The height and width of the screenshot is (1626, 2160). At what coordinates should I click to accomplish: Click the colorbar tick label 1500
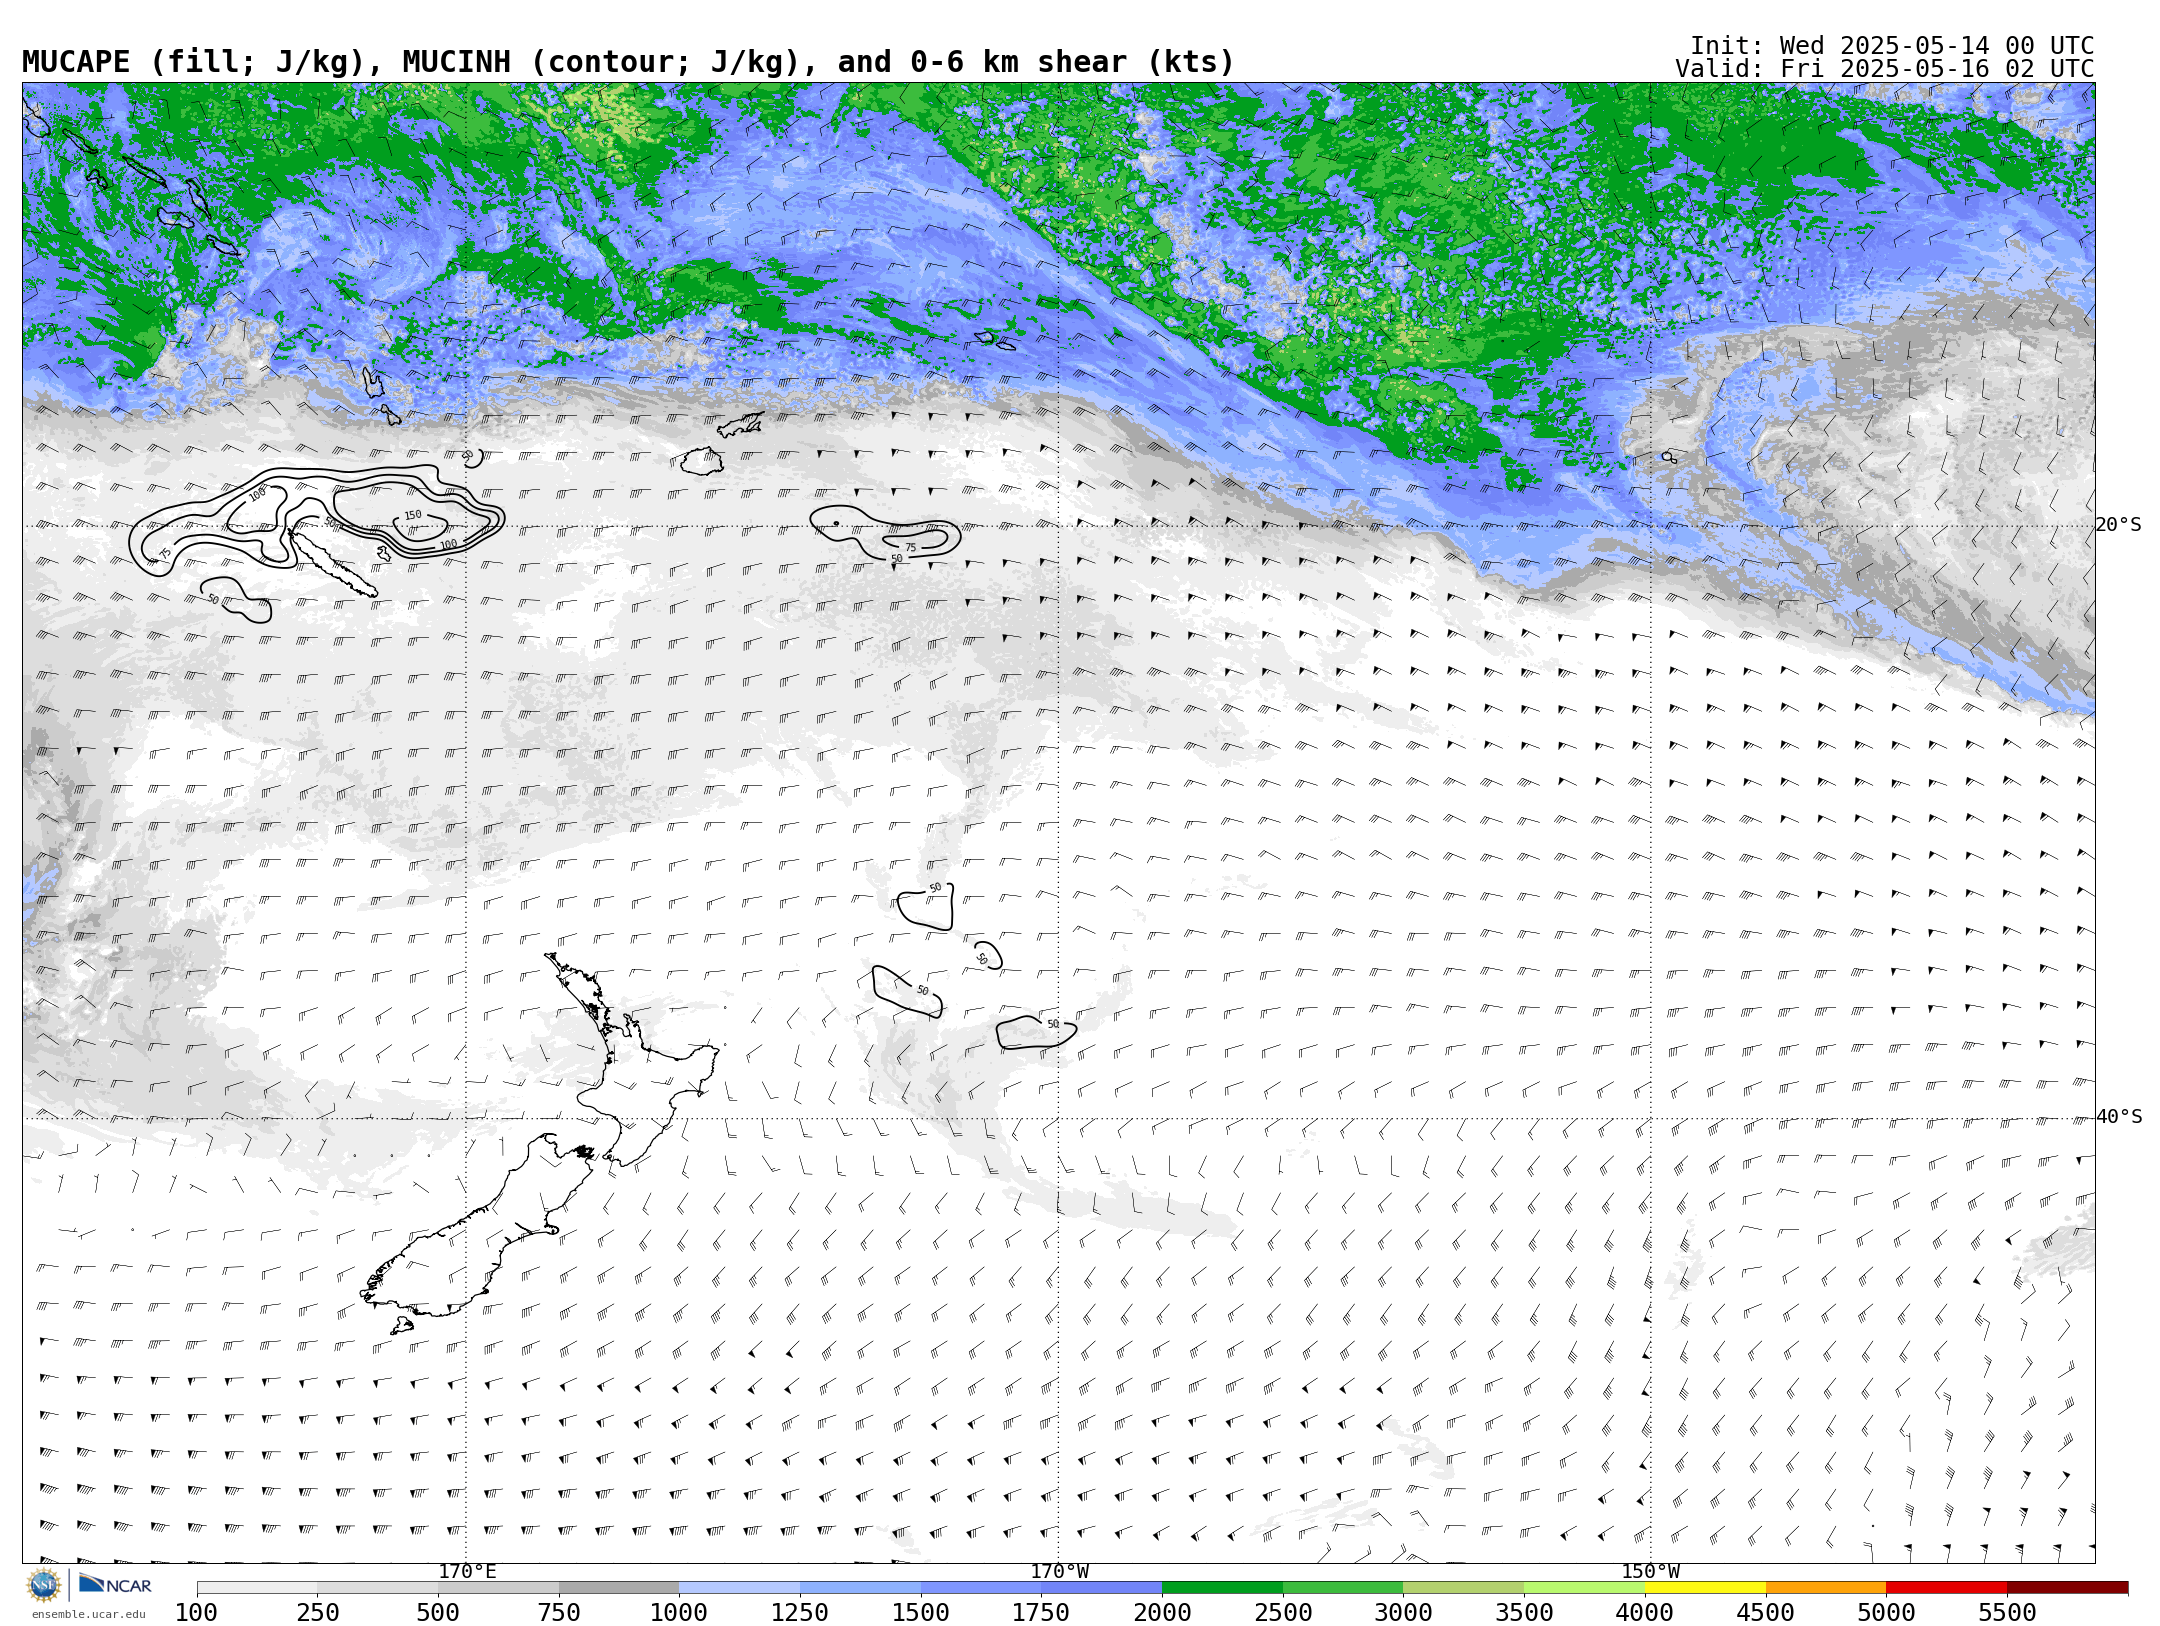tap(921, 1612)
